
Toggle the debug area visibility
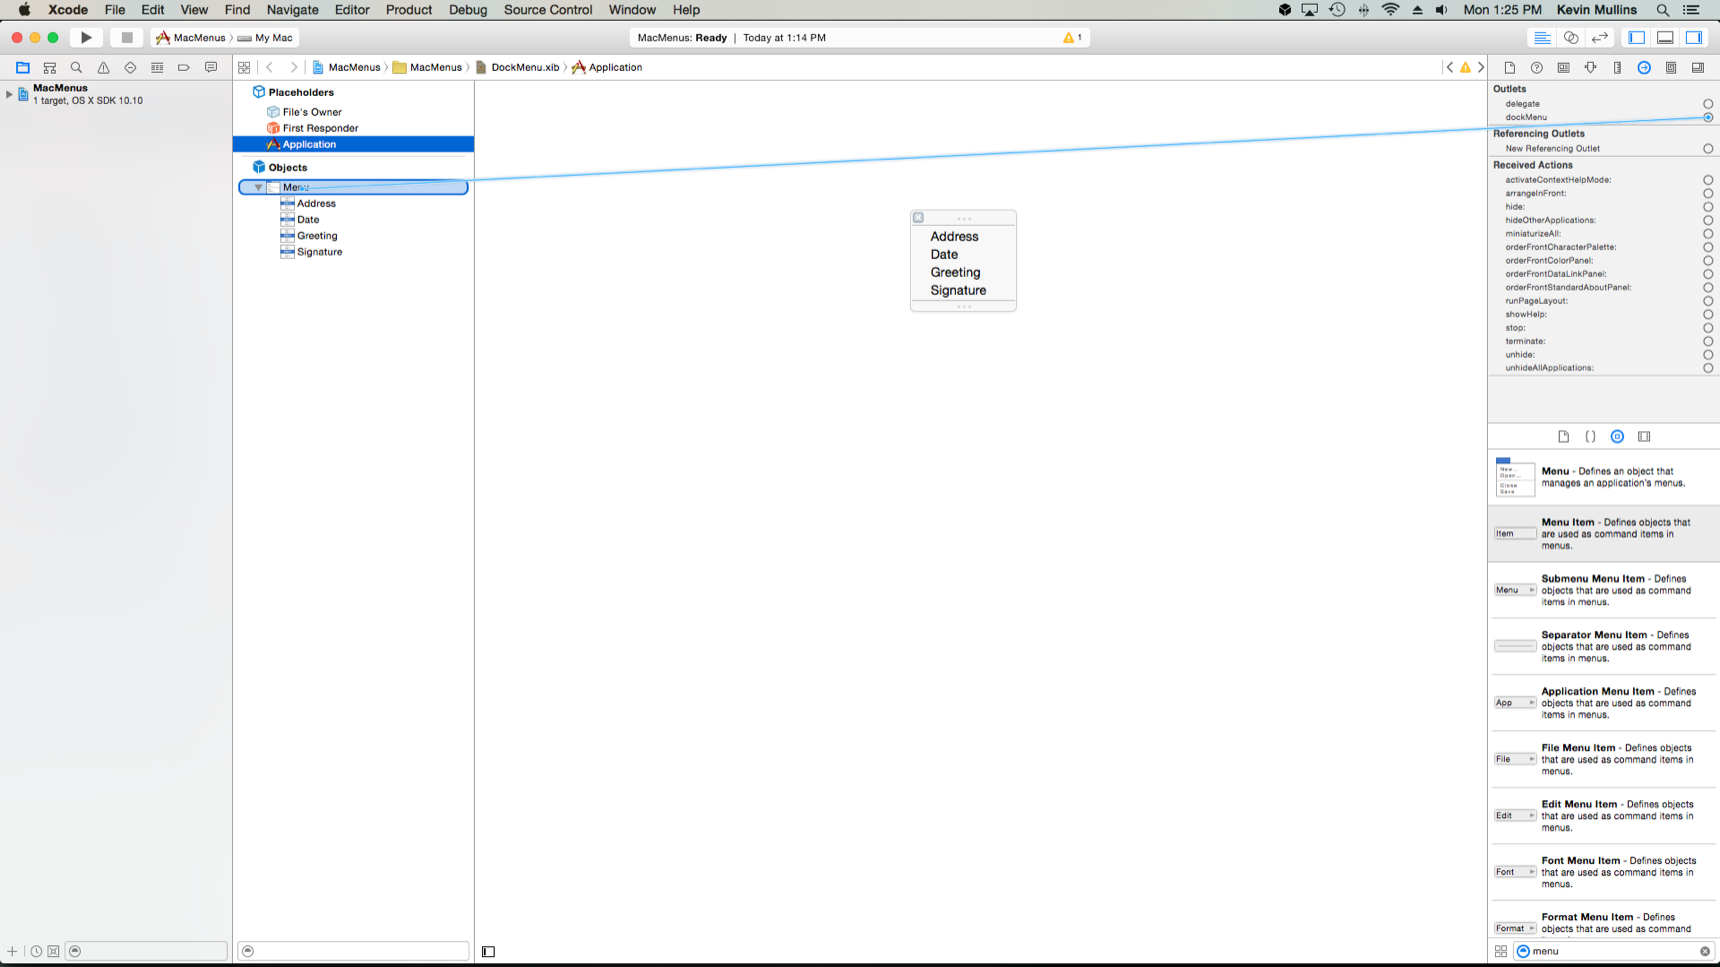click(x=1665, y=38)
